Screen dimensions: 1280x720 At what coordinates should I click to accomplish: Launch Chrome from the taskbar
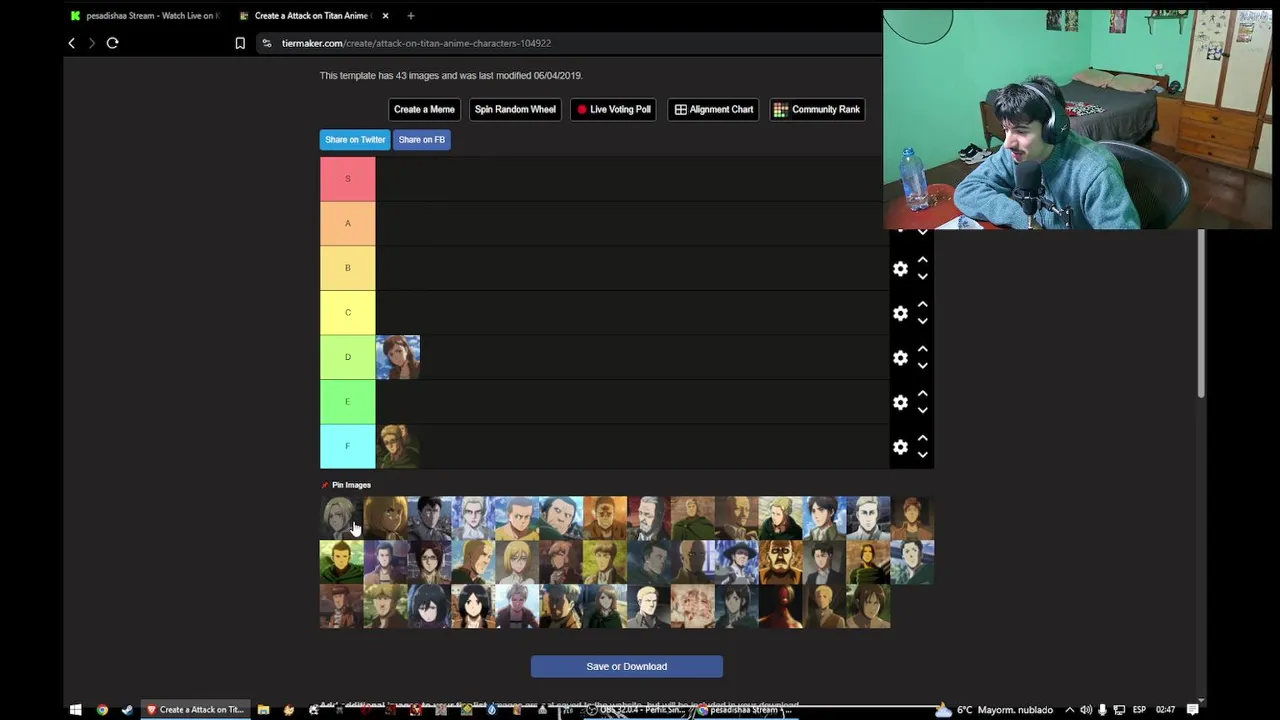coord(102,710)
